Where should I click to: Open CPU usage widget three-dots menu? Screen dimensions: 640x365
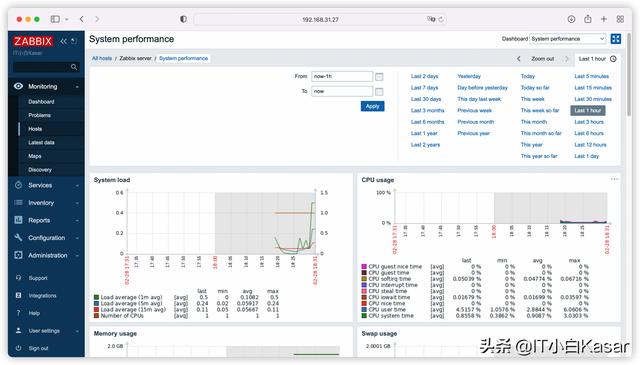pyautogui.click(x=614, y=179)
